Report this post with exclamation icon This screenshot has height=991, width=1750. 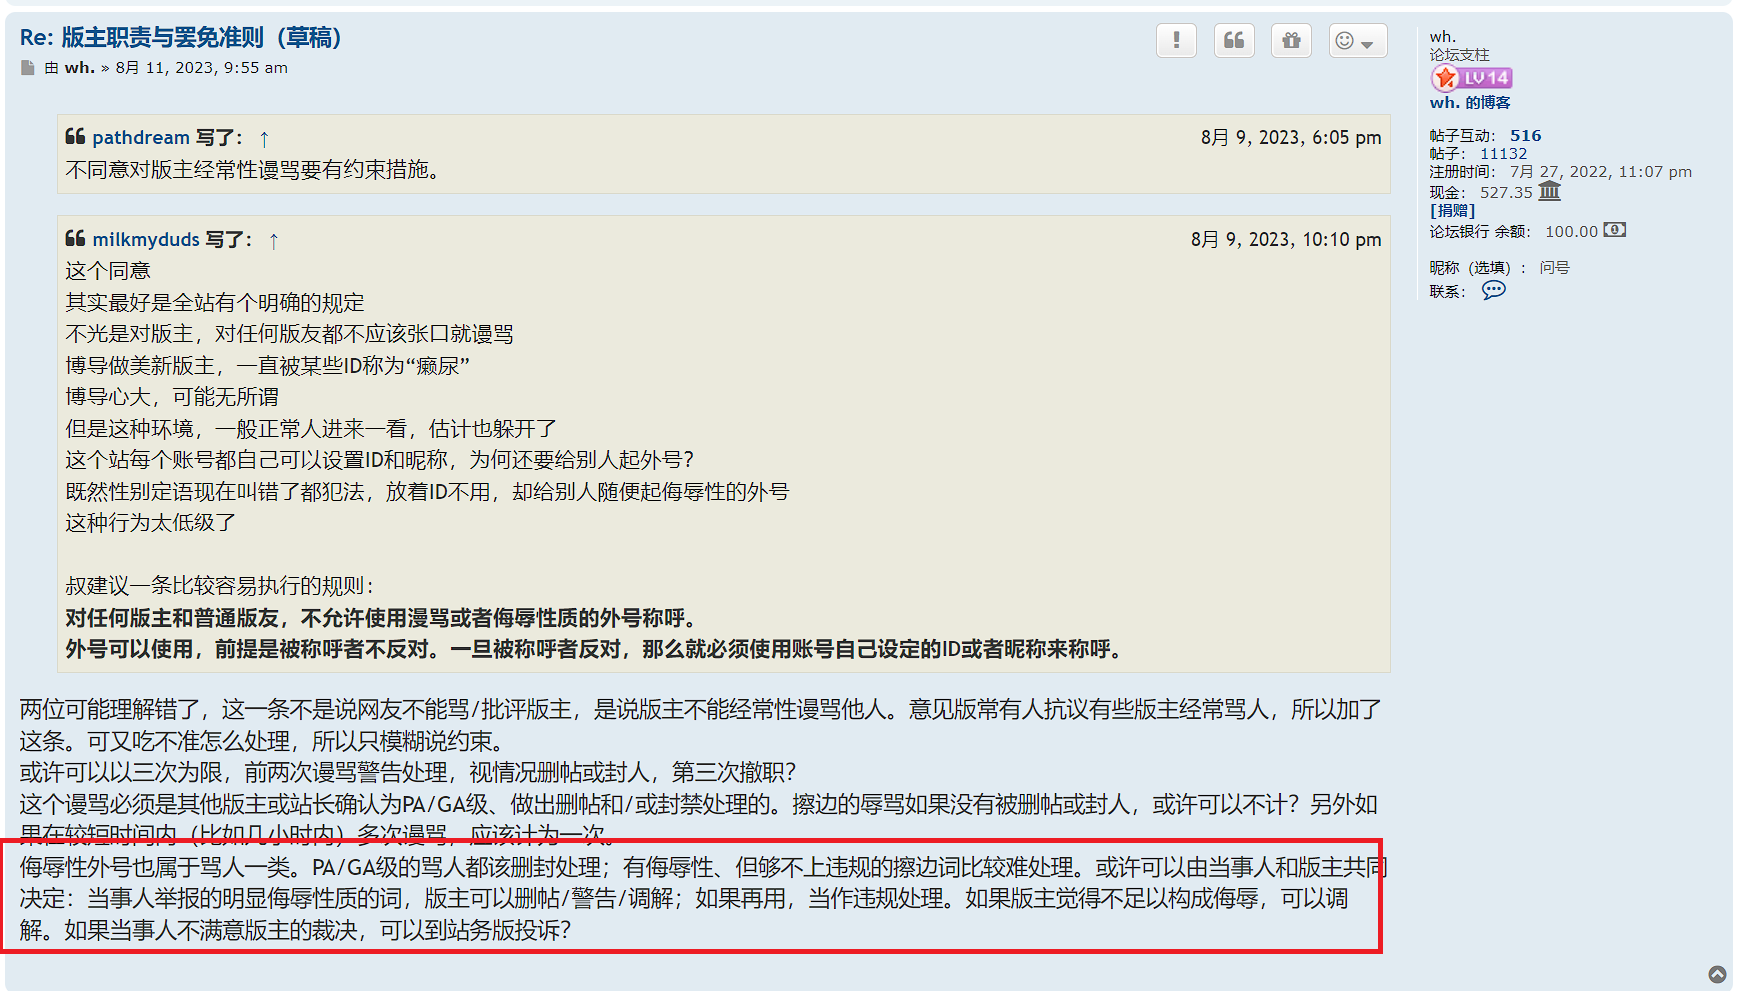1176,40
